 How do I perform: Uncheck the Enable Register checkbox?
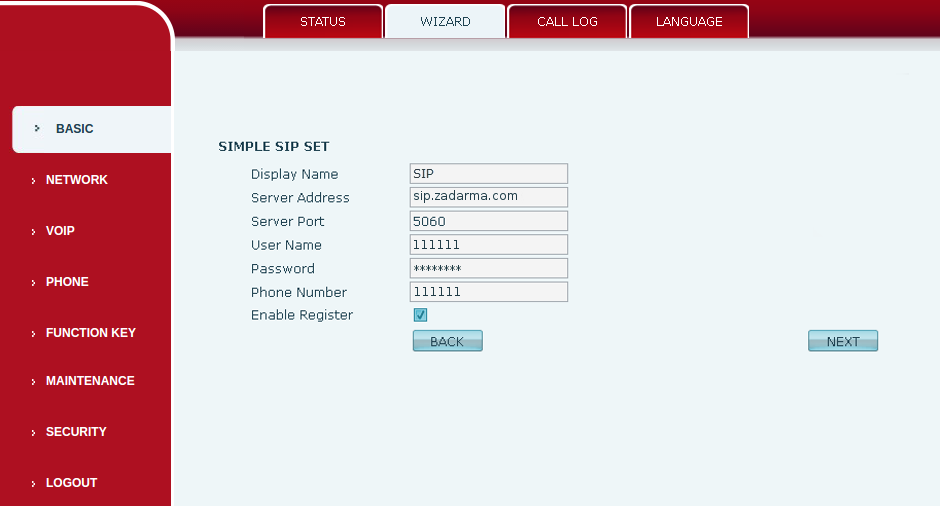421,315
